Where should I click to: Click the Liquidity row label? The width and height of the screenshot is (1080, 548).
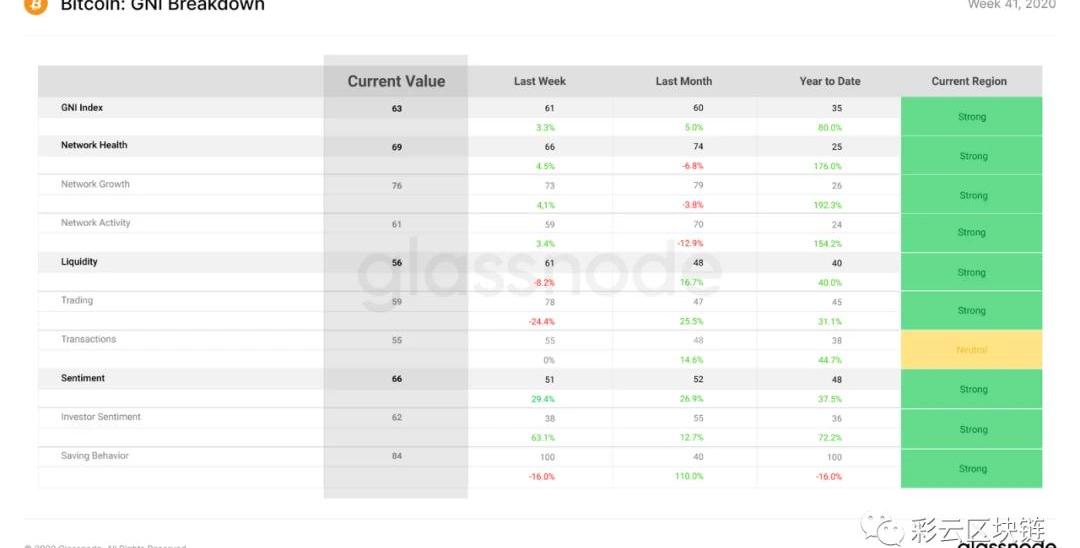click(79, 262)
